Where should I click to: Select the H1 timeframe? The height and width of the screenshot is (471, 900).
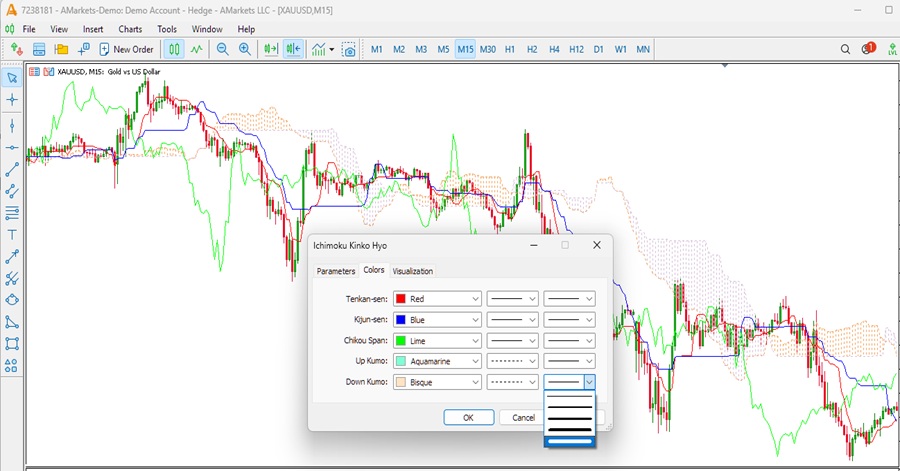pyautogui.click(x=510, y=49)
